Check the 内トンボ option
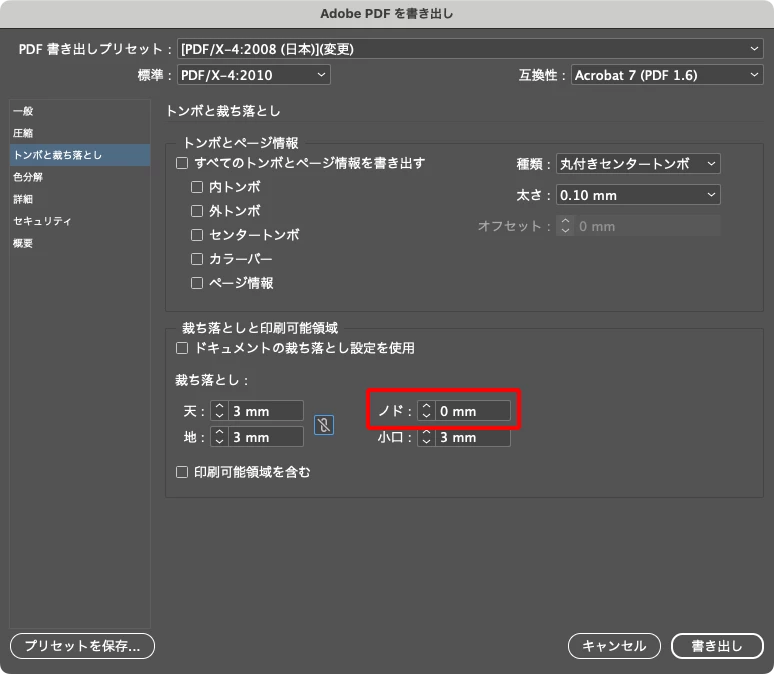 [197, 187]
